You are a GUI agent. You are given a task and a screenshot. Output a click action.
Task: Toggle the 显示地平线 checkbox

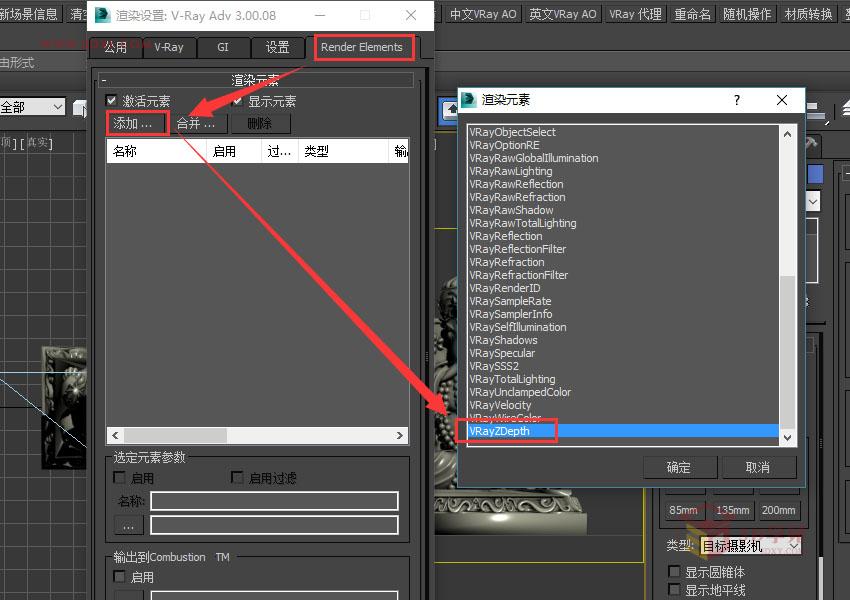point(676,588)
